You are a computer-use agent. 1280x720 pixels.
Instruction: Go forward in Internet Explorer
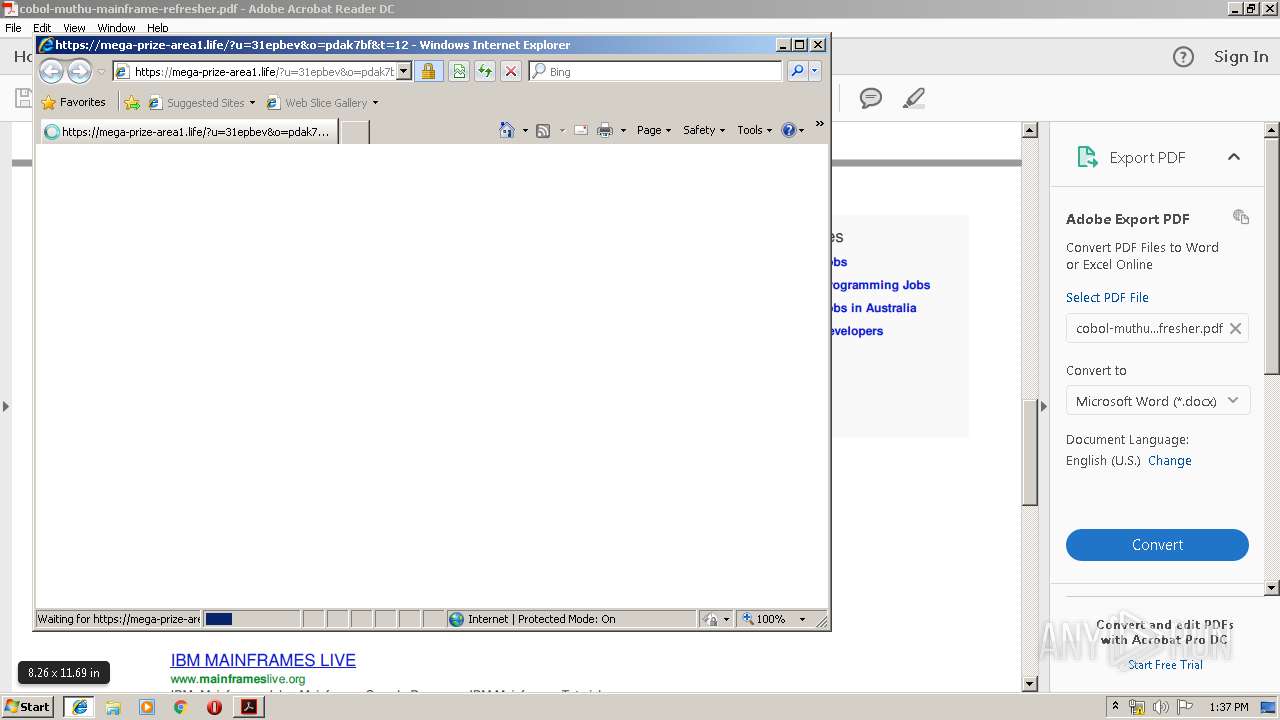click(79, 71)
